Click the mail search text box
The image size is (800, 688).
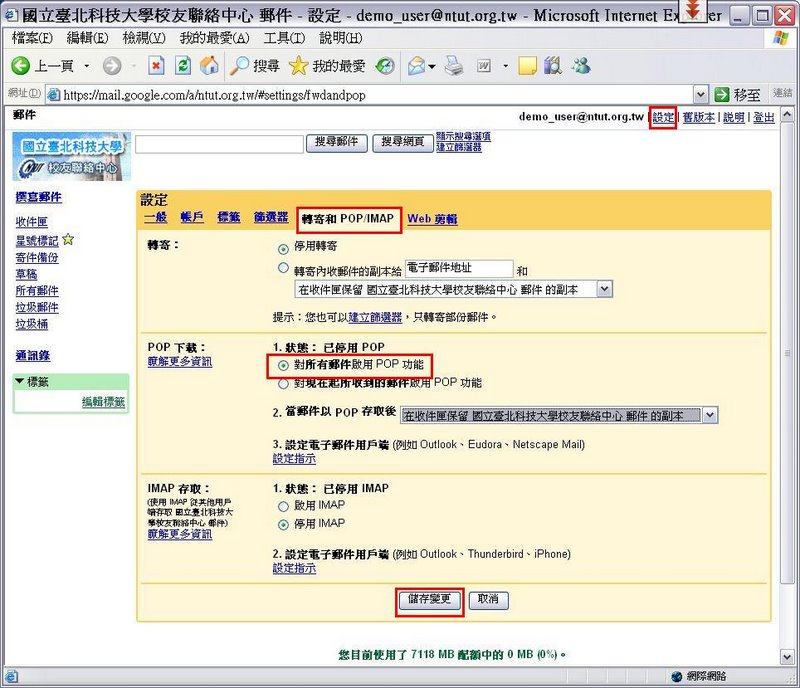pos(219,144)
